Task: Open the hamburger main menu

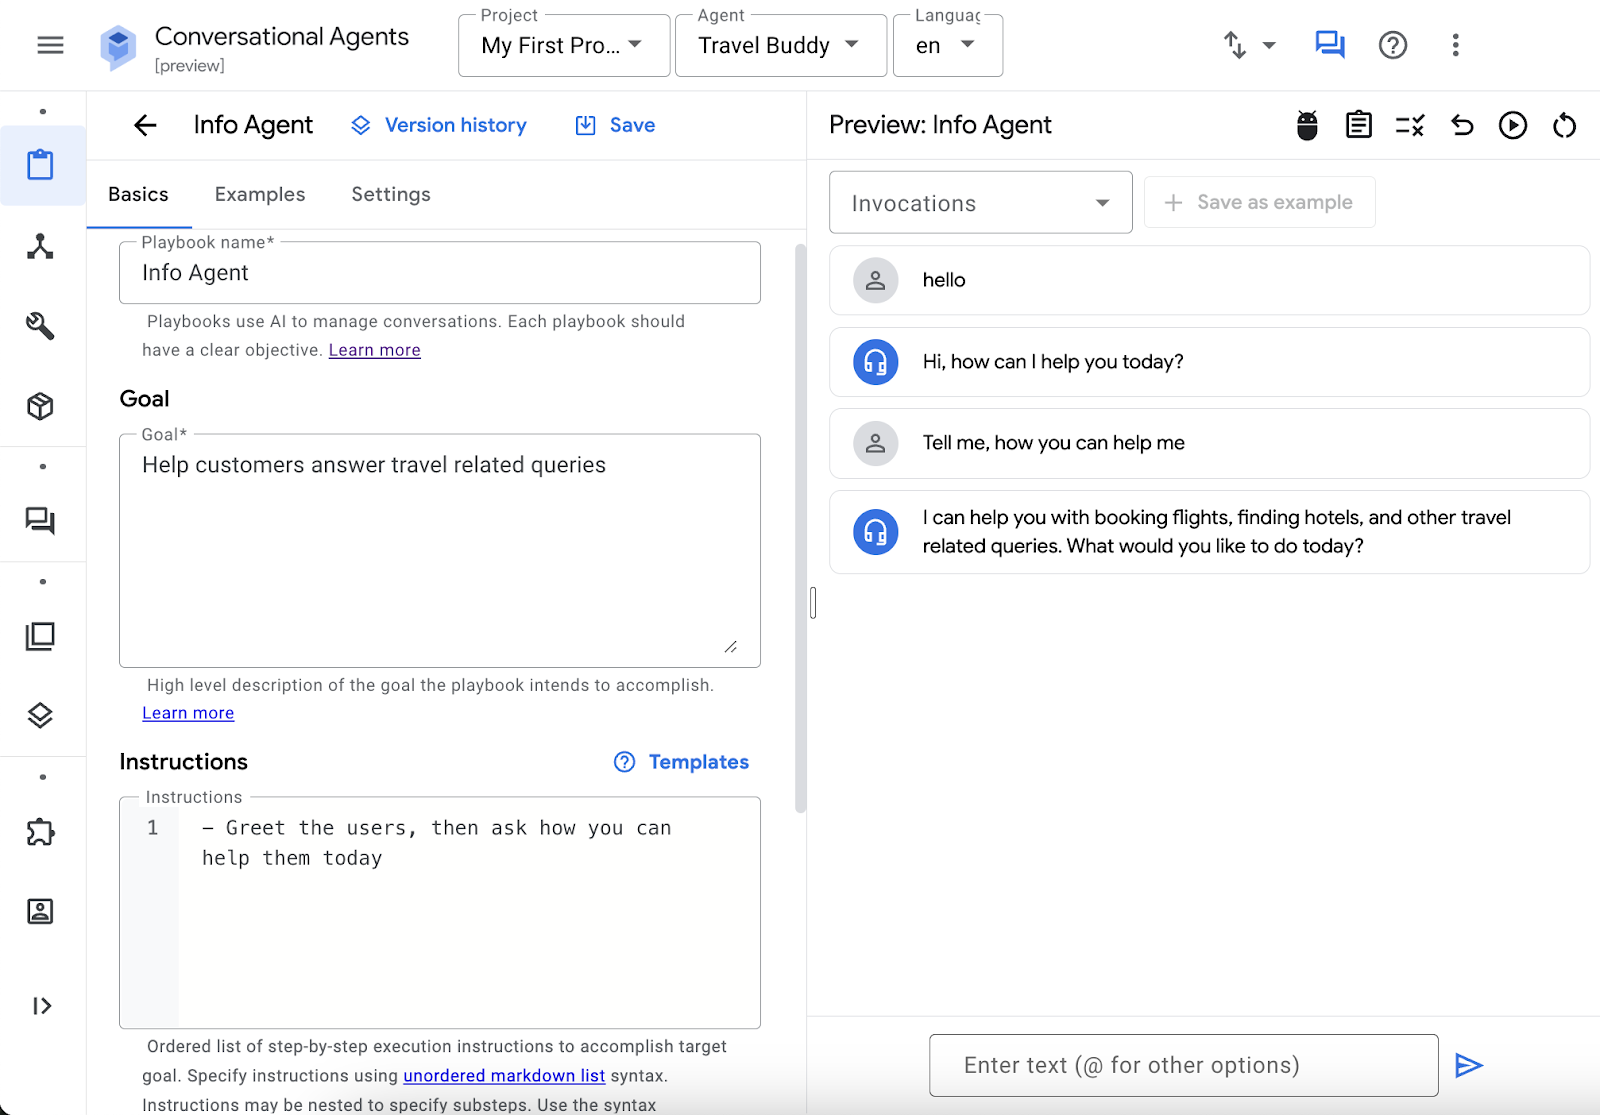Action: (50, 45)
